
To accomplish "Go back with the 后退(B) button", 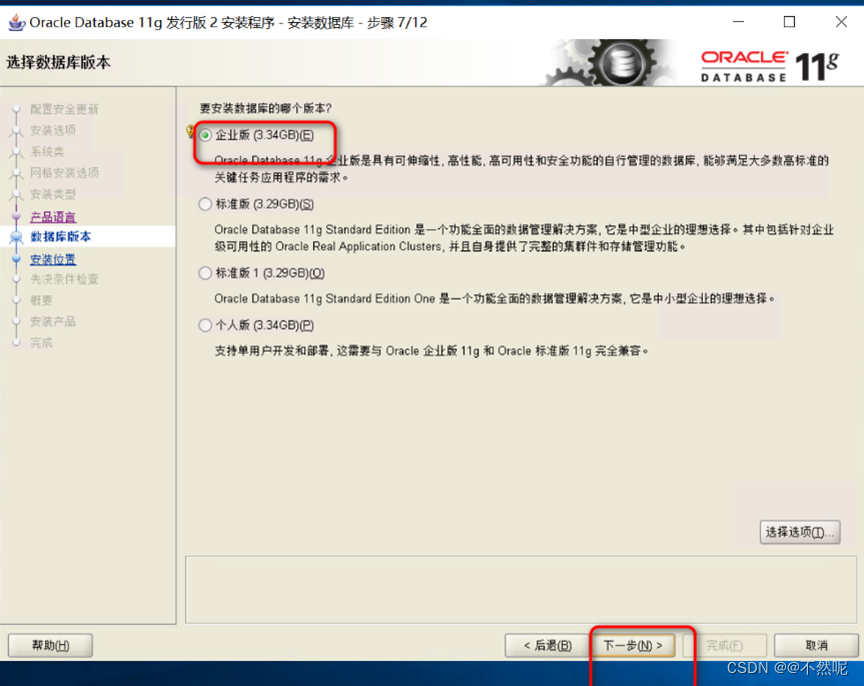I will [547, 645].
